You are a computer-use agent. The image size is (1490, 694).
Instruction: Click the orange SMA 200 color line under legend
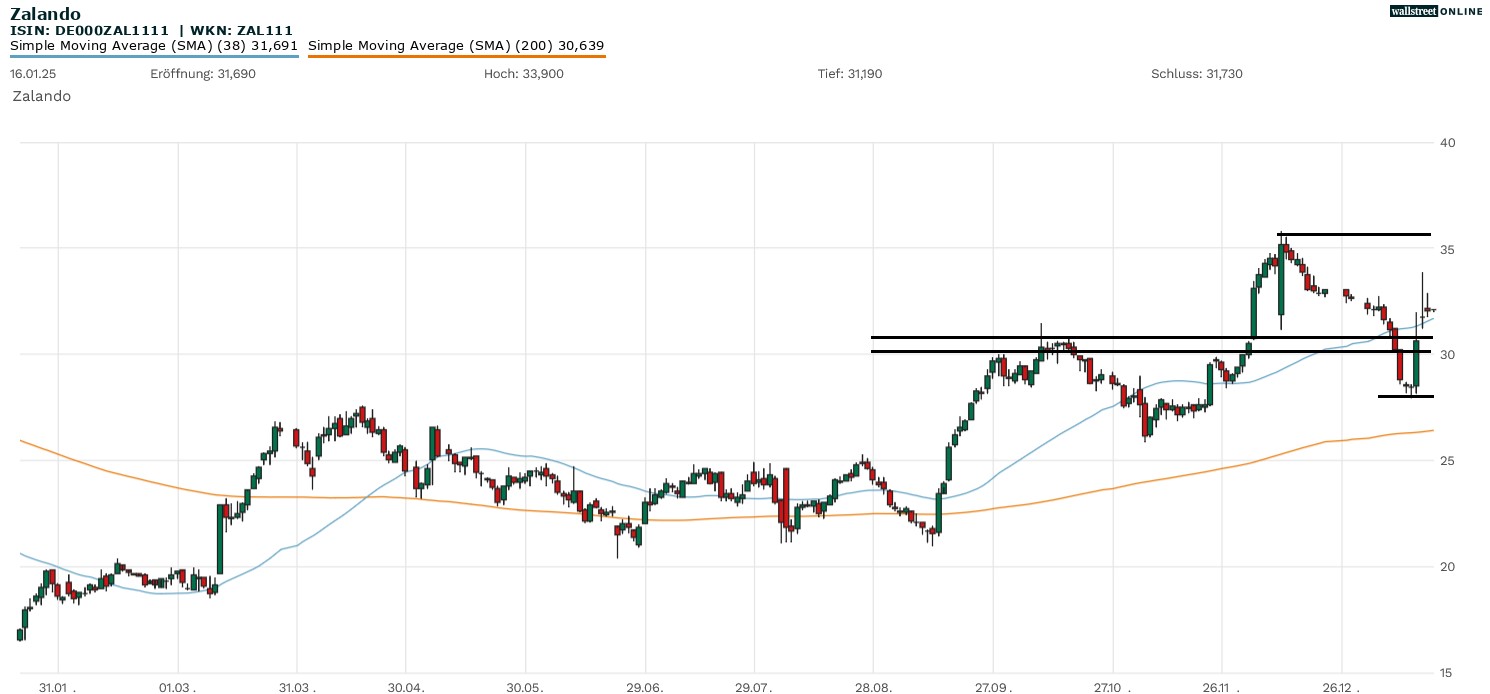pos(456,57)
